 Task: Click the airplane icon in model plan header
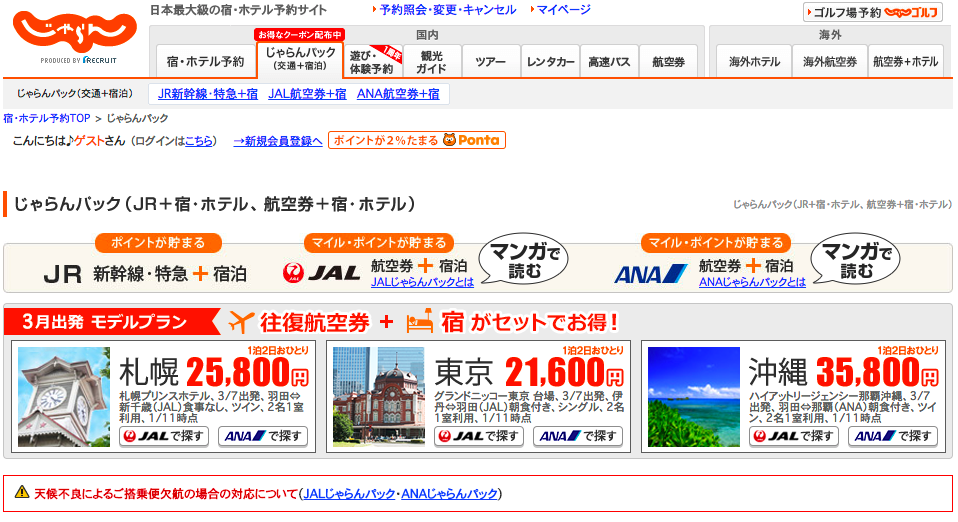coord(241,322)
